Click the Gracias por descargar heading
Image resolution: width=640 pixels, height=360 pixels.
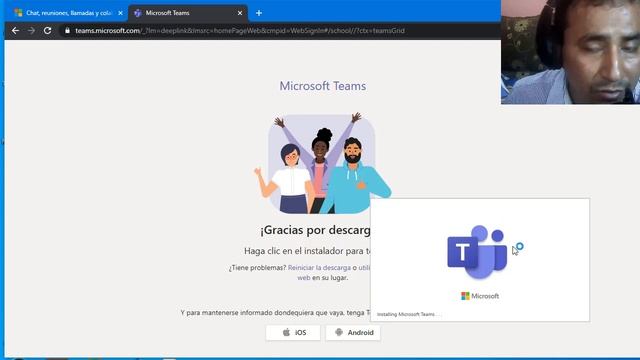315,230
